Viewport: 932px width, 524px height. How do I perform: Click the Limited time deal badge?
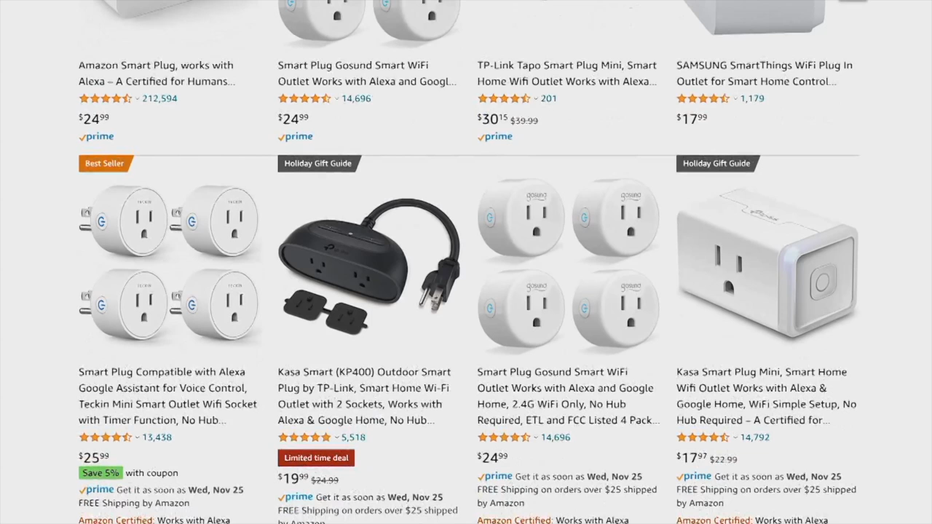click(316, 458)
